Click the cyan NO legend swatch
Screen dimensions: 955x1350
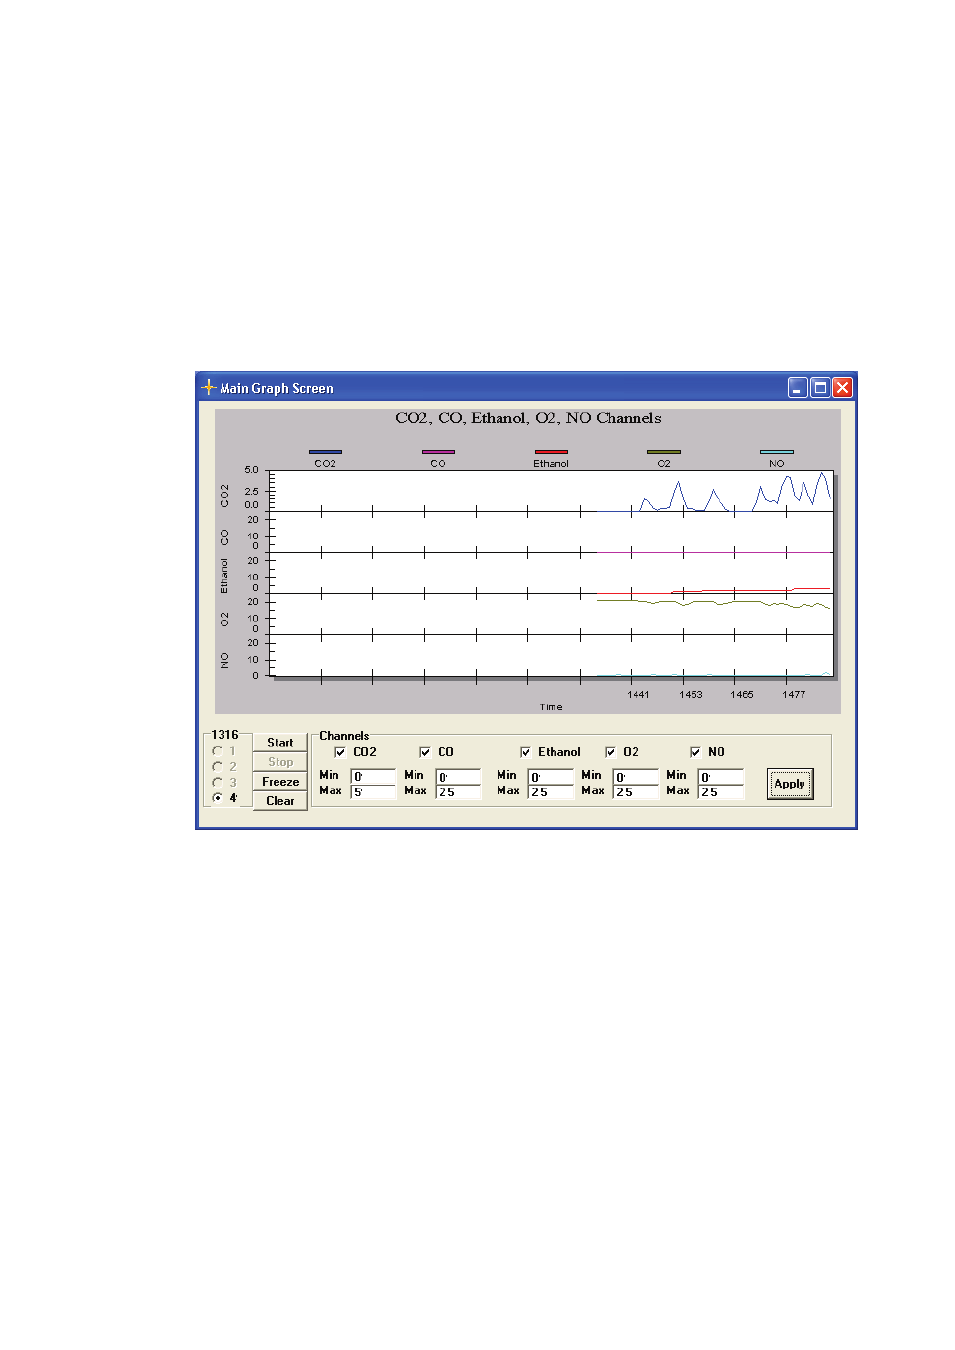[x=777, y=452]
